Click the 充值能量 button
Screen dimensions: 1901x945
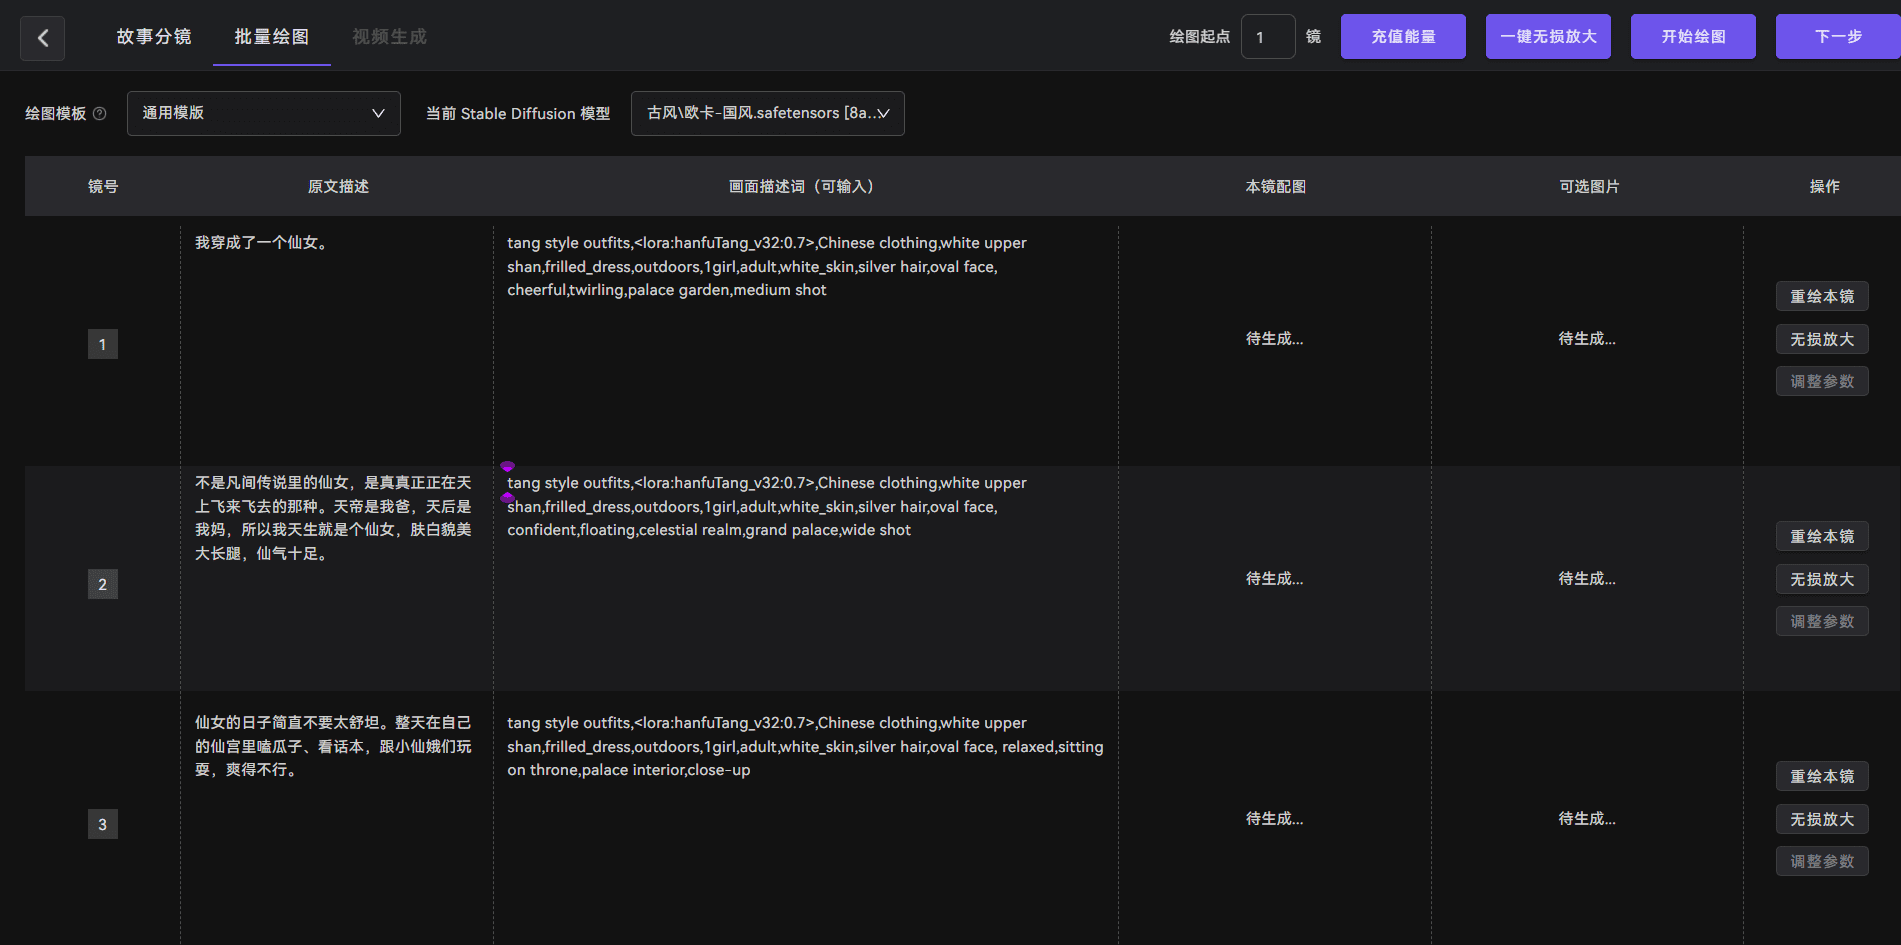pos(1403,37)
